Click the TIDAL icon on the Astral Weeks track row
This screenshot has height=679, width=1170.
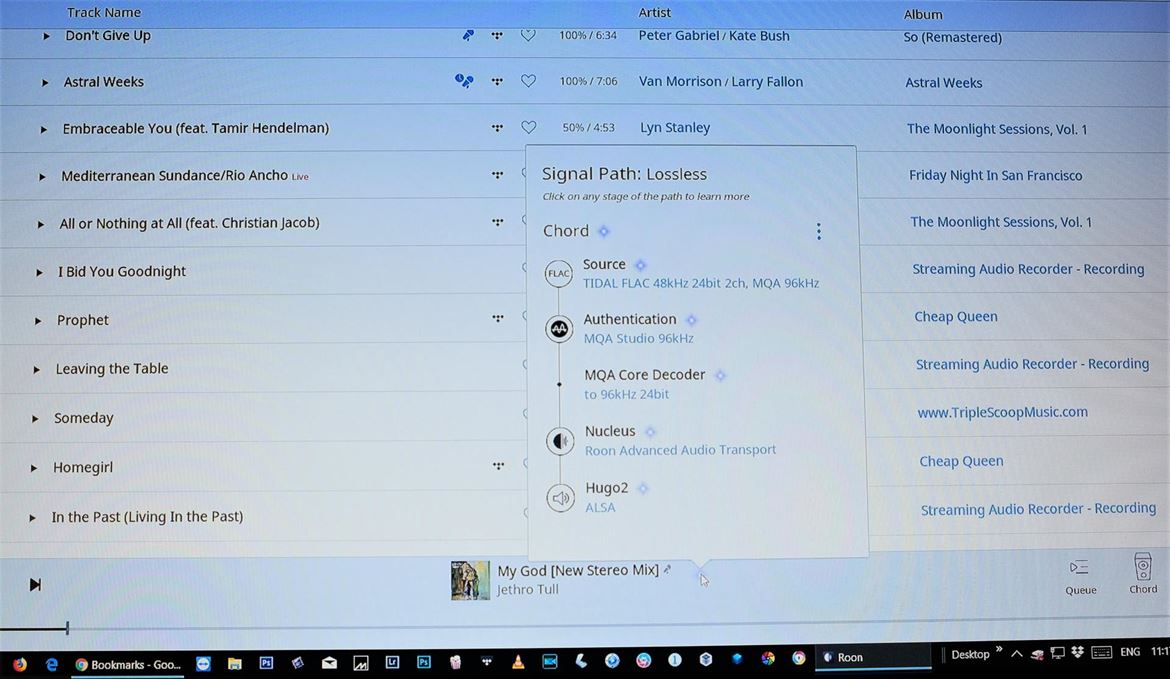point(497,81)
